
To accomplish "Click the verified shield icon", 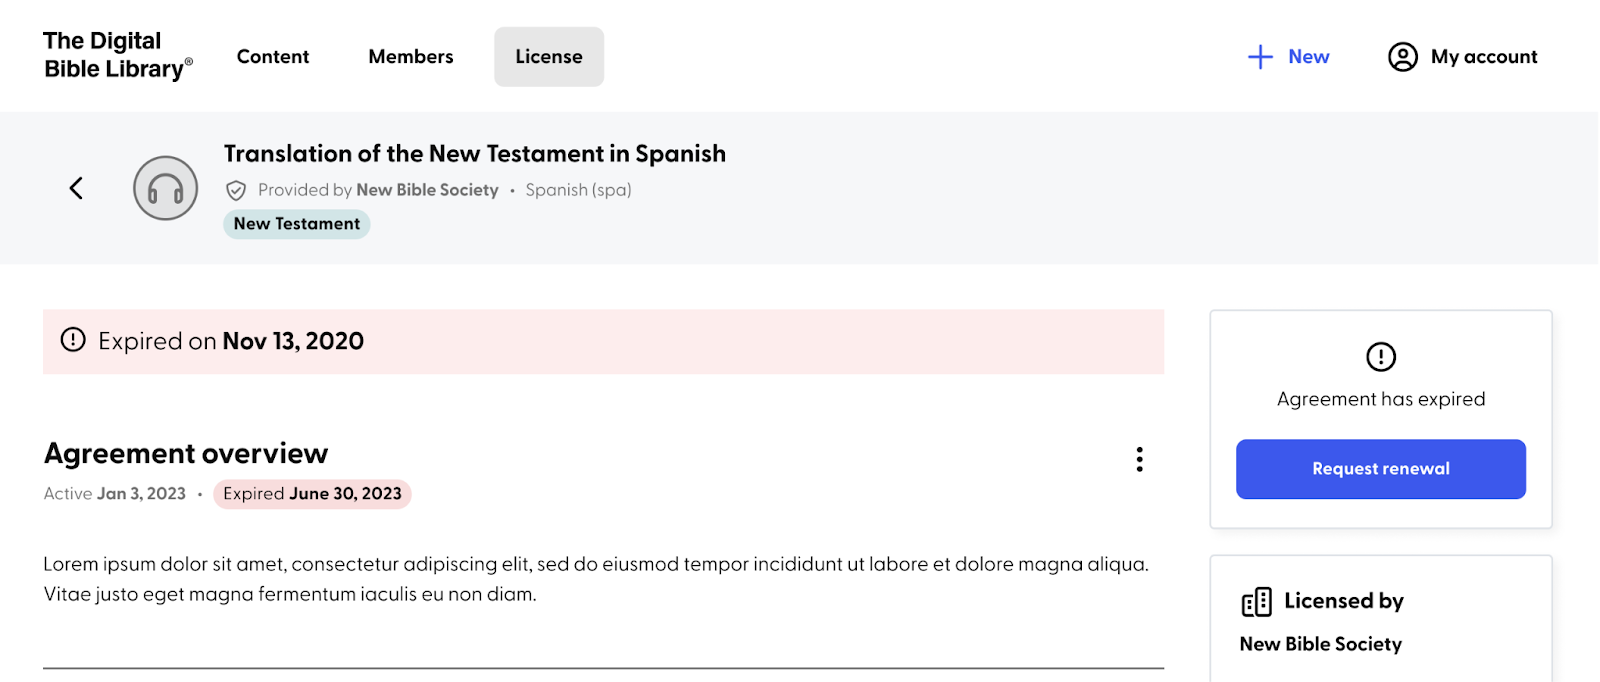I will click(236, 190).
